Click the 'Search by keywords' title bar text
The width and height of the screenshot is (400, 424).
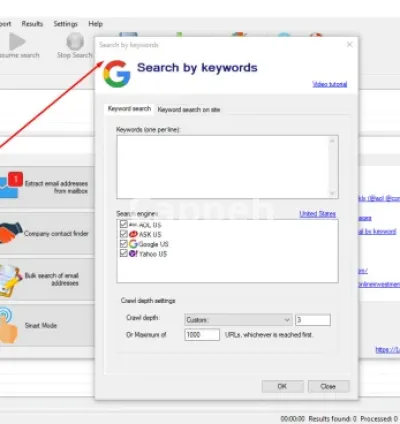click(129, 45)
